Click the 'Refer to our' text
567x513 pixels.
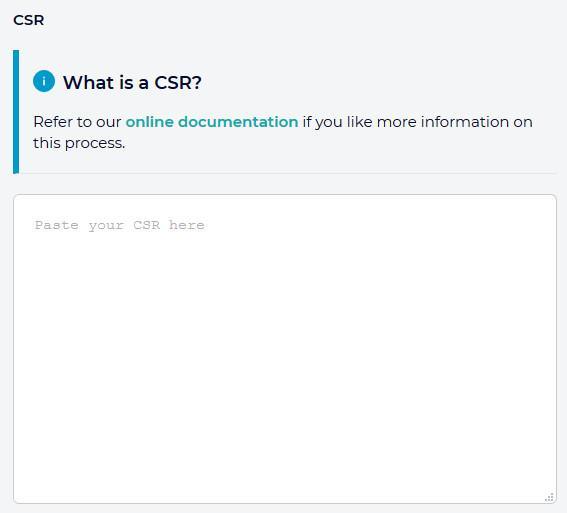tap(77, 122)
